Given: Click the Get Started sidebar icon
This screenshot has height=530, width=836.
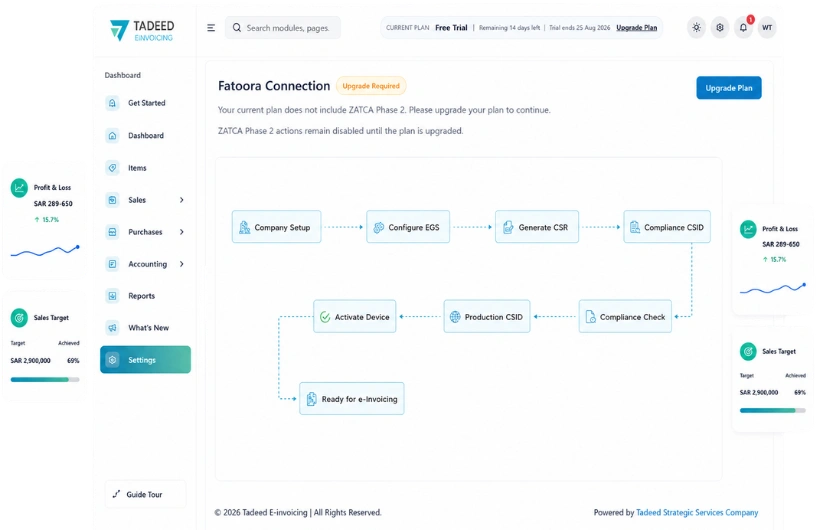Looking at the screenshot, I should point(112,103).
